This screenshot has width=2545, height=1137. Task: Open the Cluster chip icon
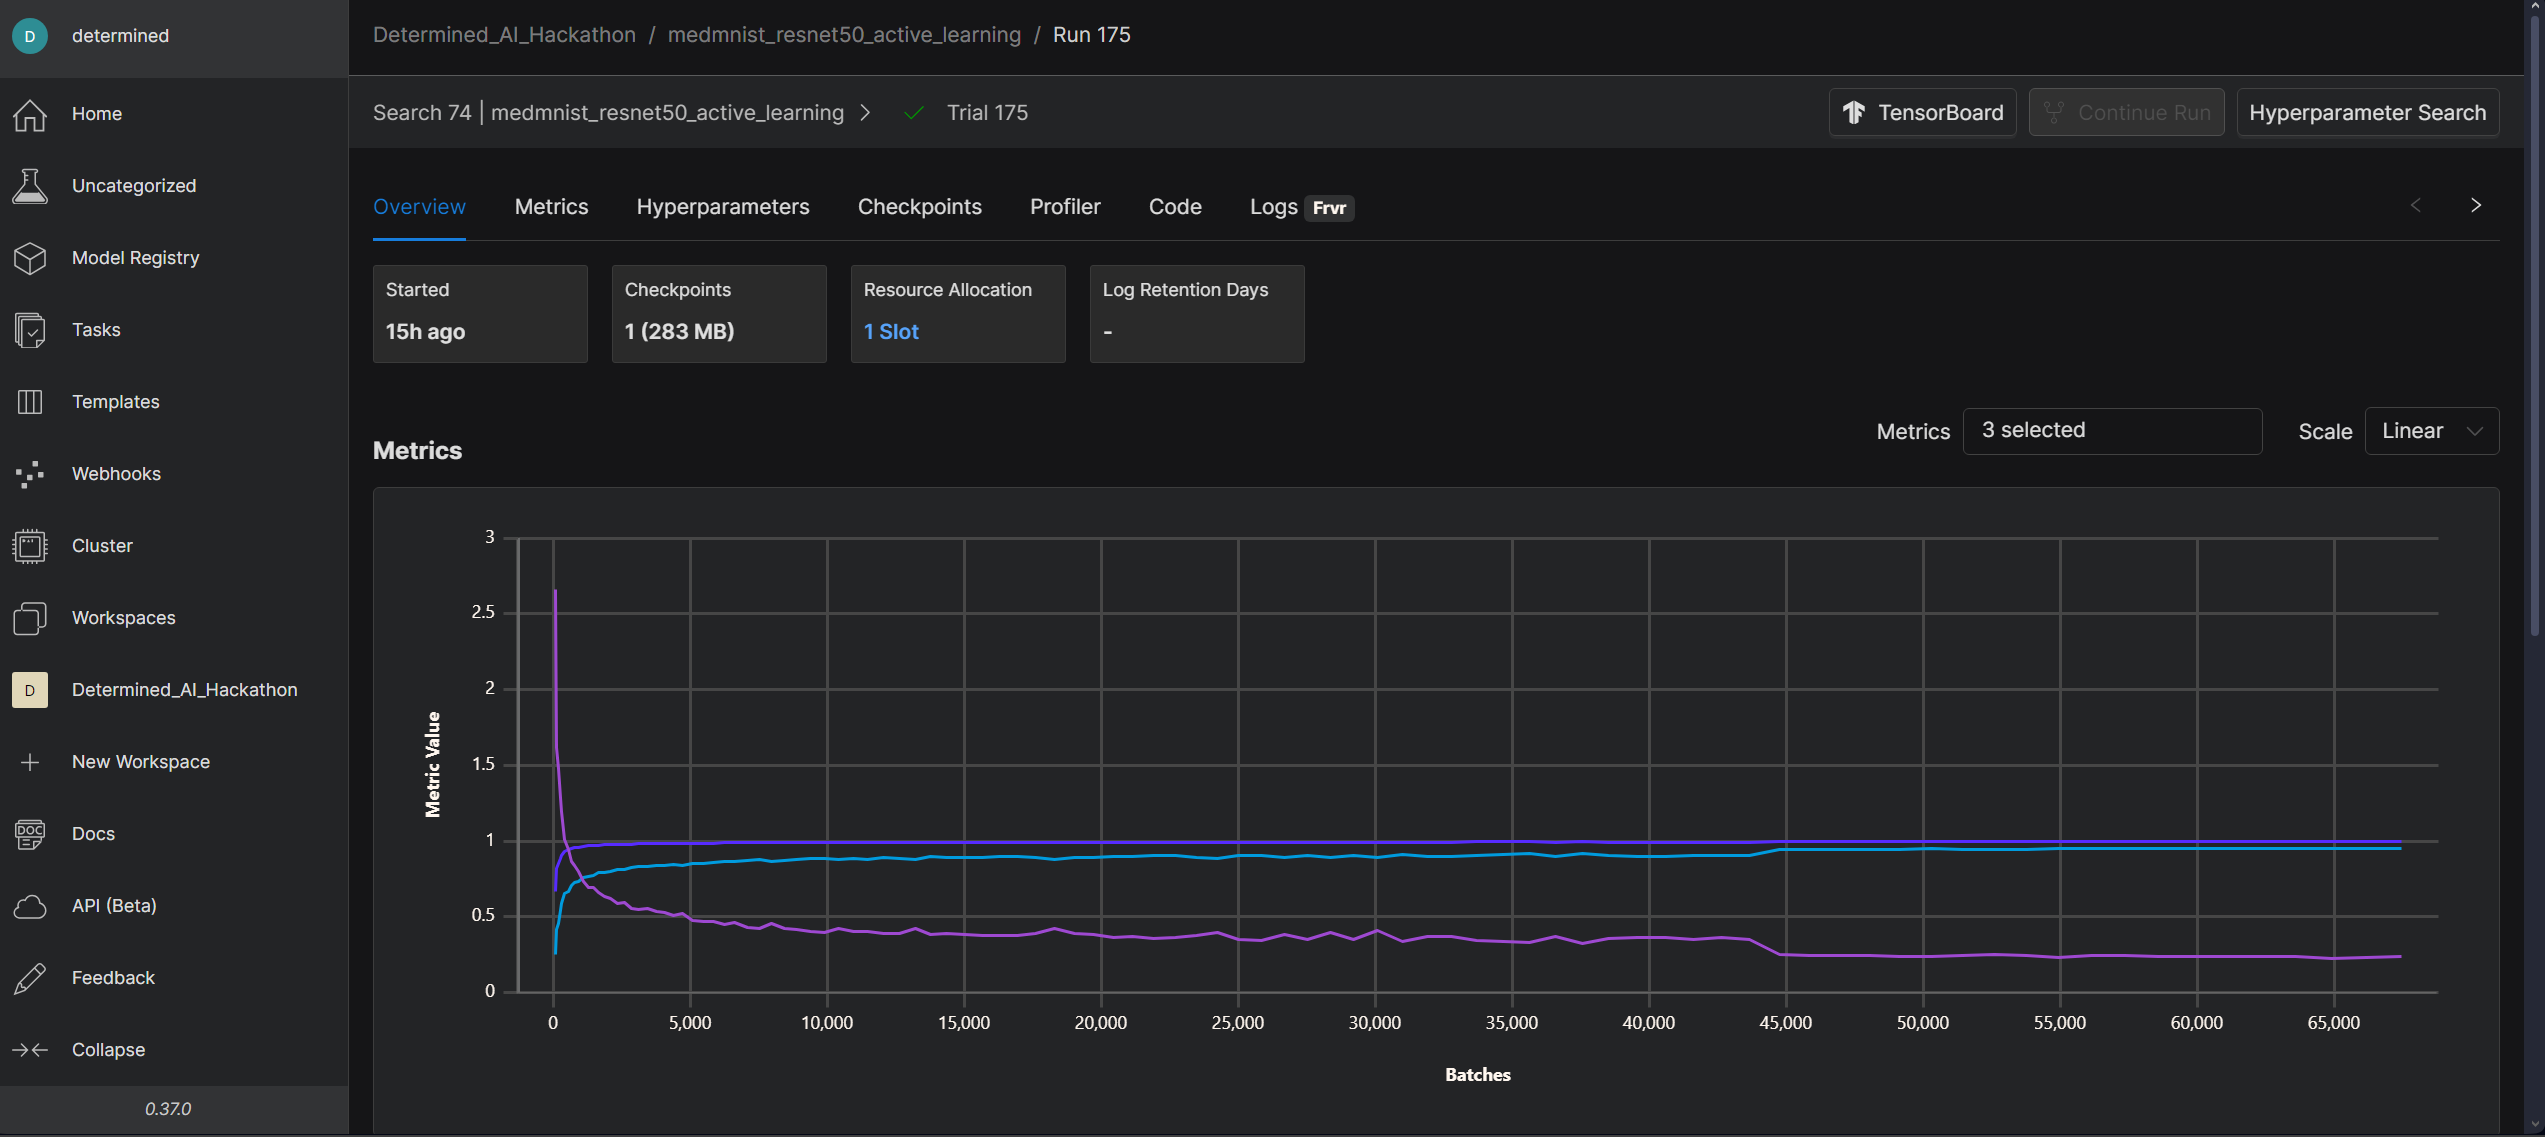click(30, 546)
